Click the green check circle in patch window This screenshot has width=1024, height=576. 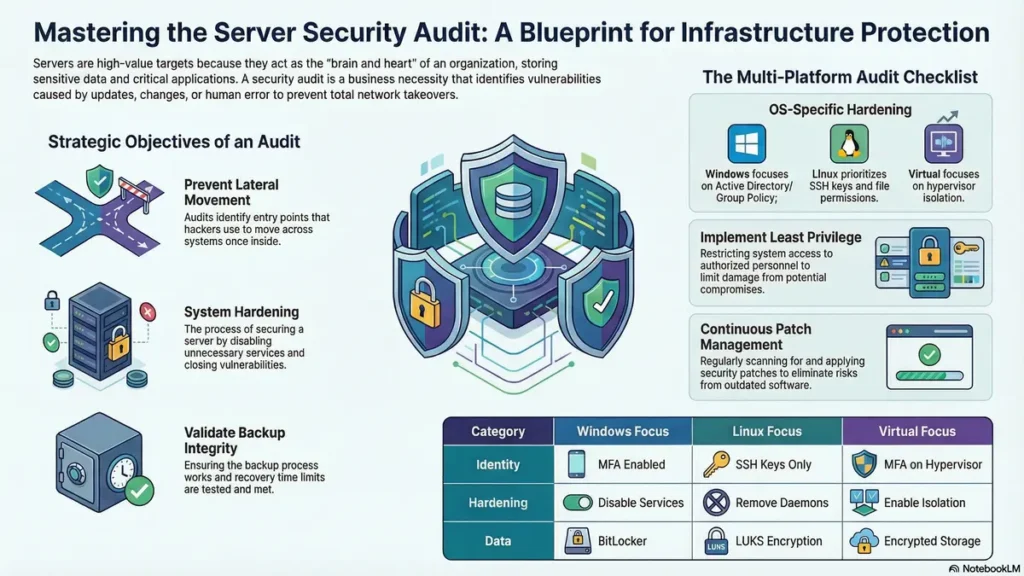pyautogui.click(x=929, y=355)
